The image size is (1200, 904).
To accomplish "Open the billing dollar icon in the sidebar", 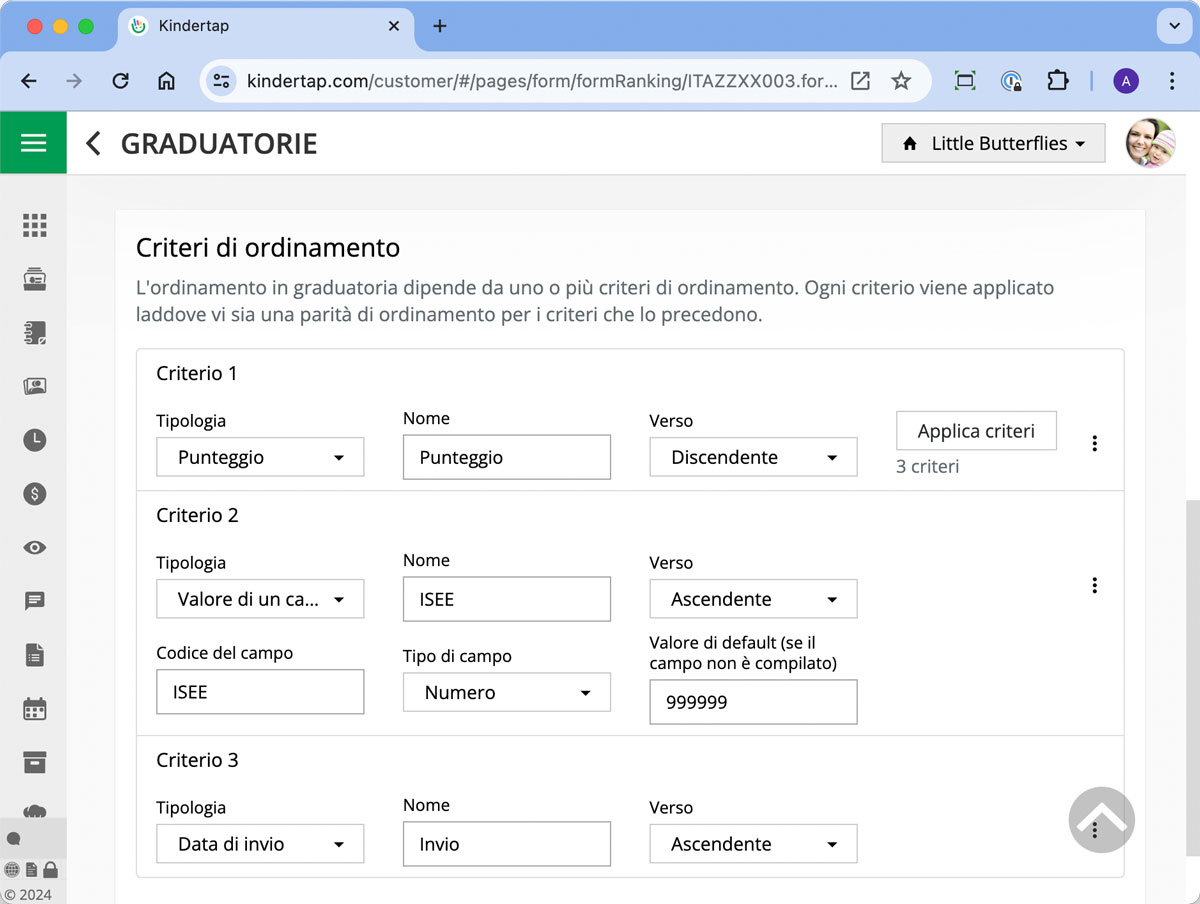I will (x=34, y=493).
